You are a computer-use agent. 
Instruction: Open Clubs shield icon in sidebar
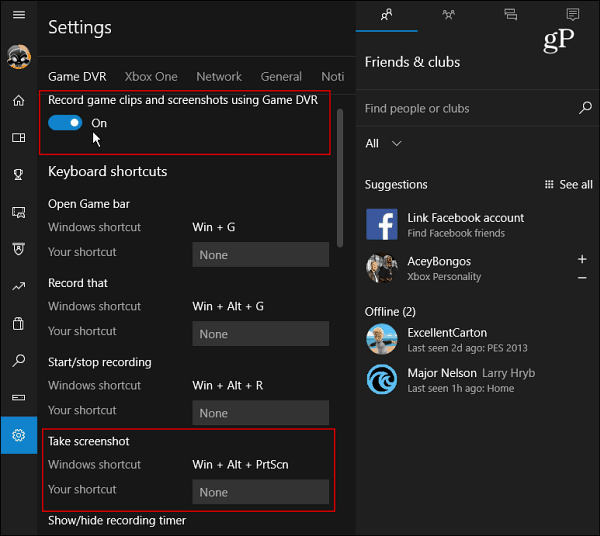point(19,249)
